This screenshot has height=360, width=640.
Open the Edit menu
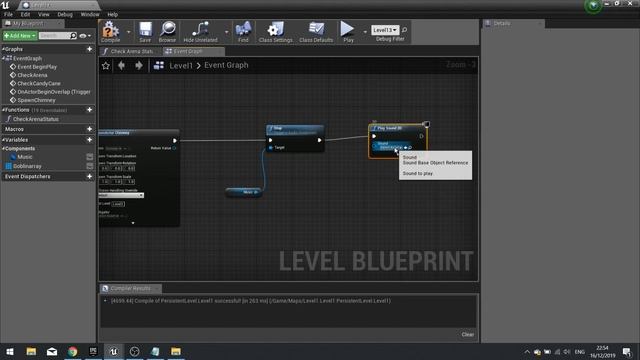tap(25, 14)
